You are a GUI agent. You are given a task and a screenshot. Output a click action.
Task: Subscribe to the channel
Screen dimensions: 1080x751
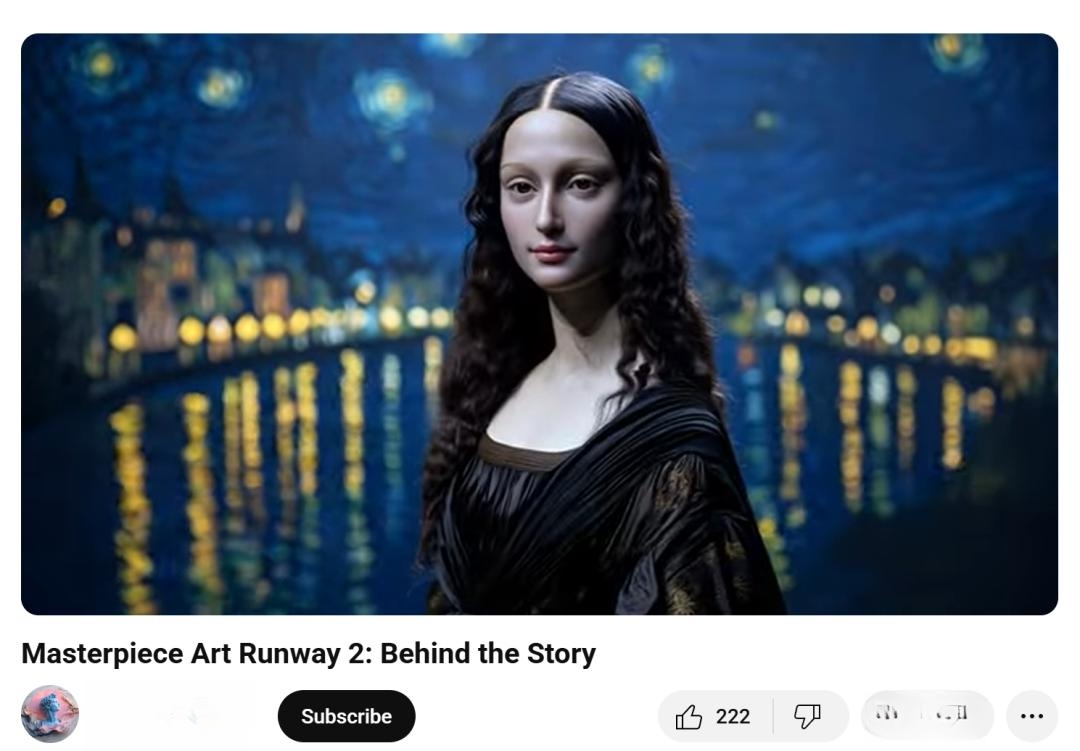pos(346,716)
